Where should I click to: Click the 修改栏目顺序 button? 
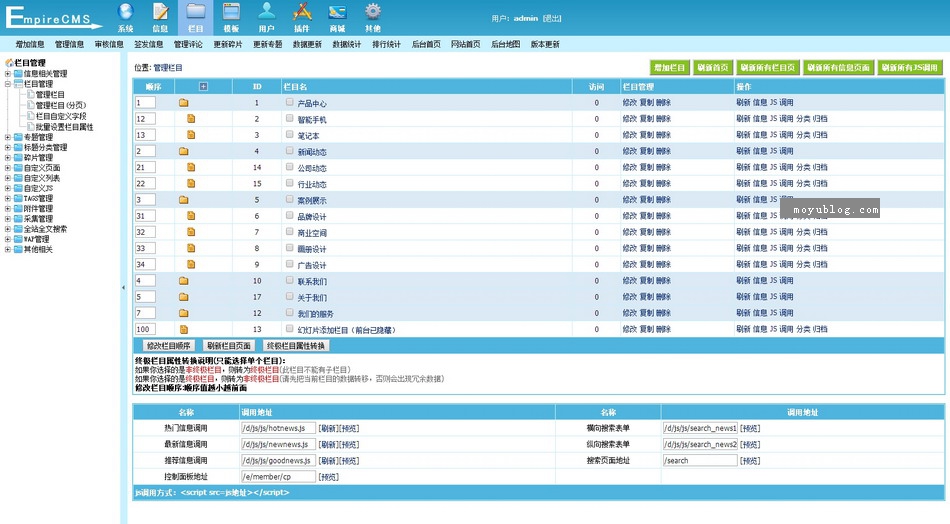pyautogui.click(x=168, y=346)
